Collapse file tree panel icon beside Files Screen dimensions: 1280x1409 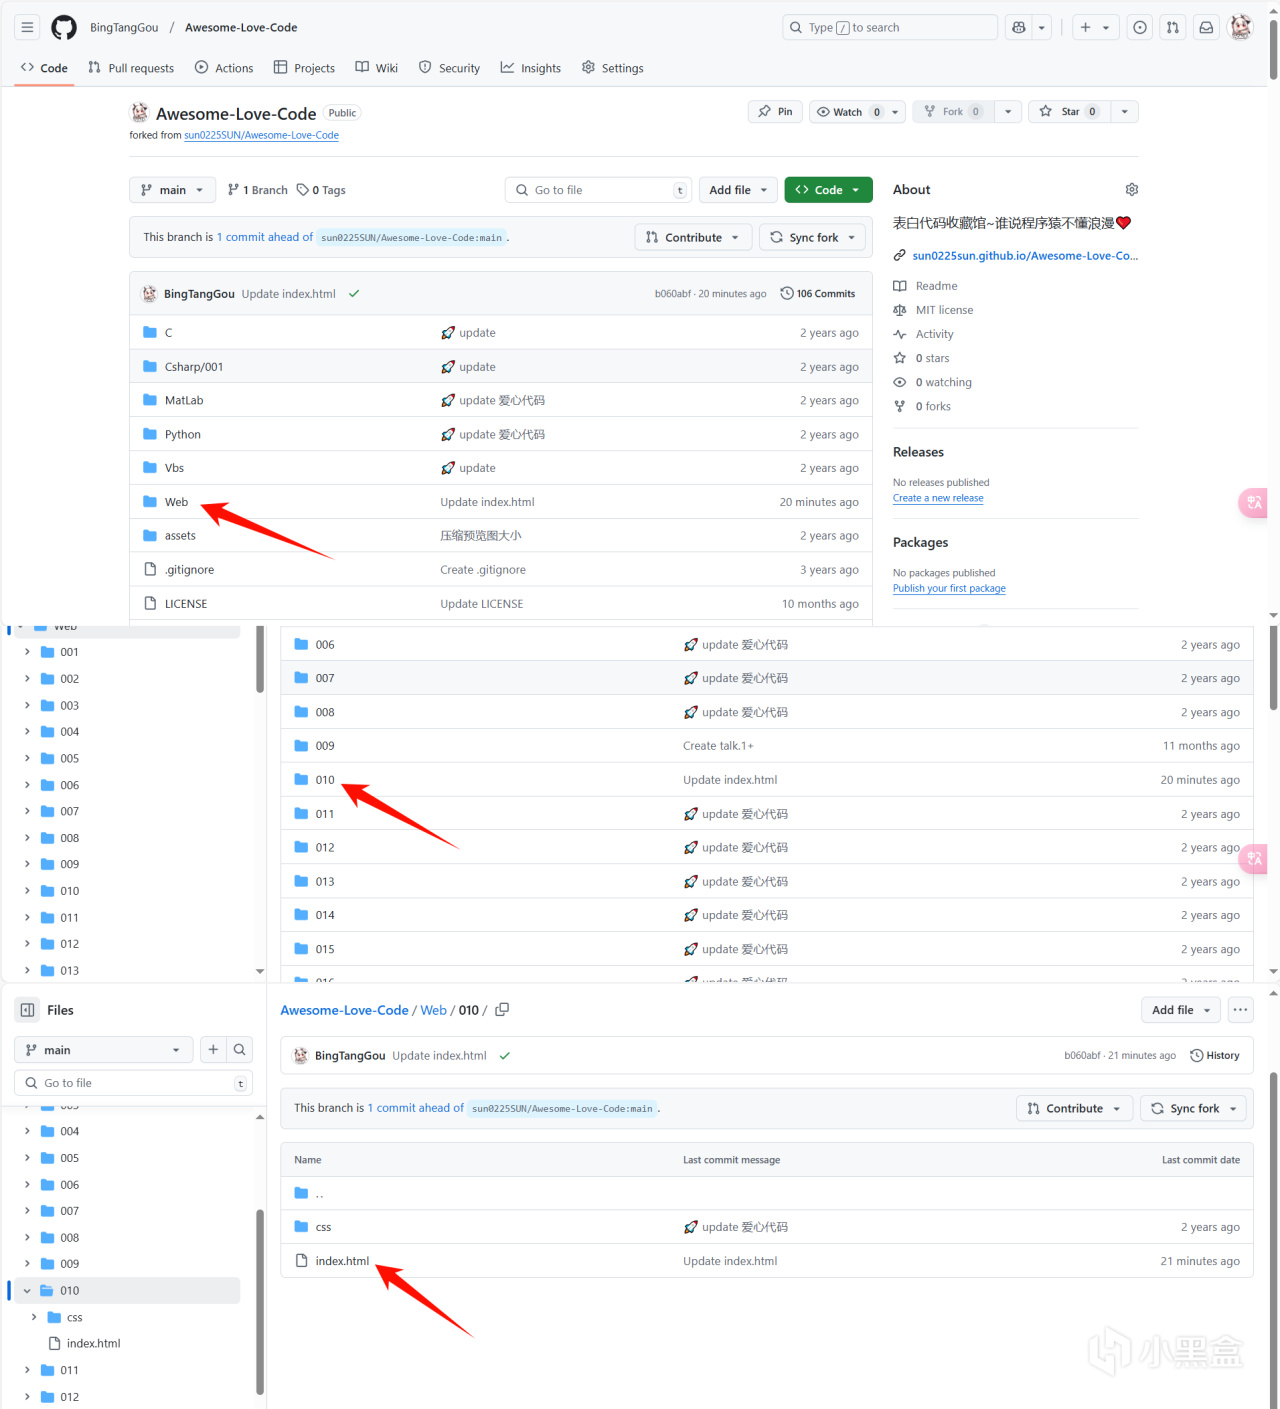[28, 1010]
